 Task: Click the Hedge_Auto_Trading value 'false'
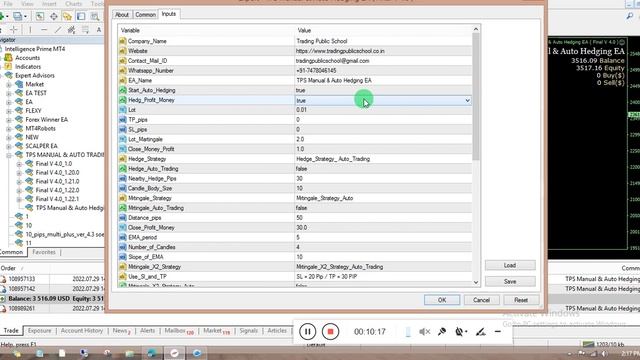pos(302,169)
